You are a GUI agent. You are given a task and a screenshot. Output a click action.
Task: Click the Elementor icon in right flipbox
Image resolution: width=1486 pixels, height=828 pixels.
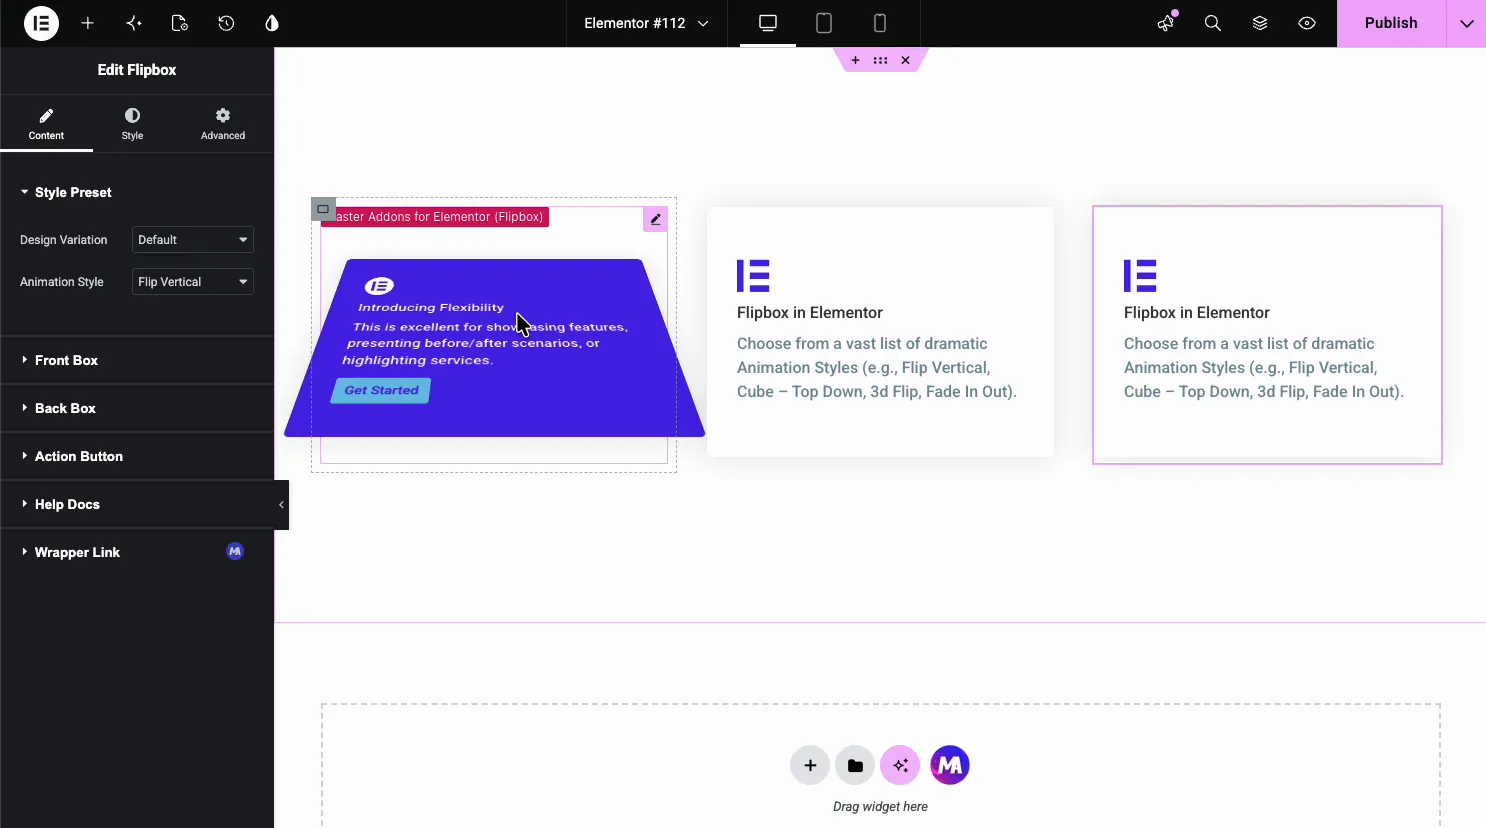pyautogui.click(x=1140, y=275)
